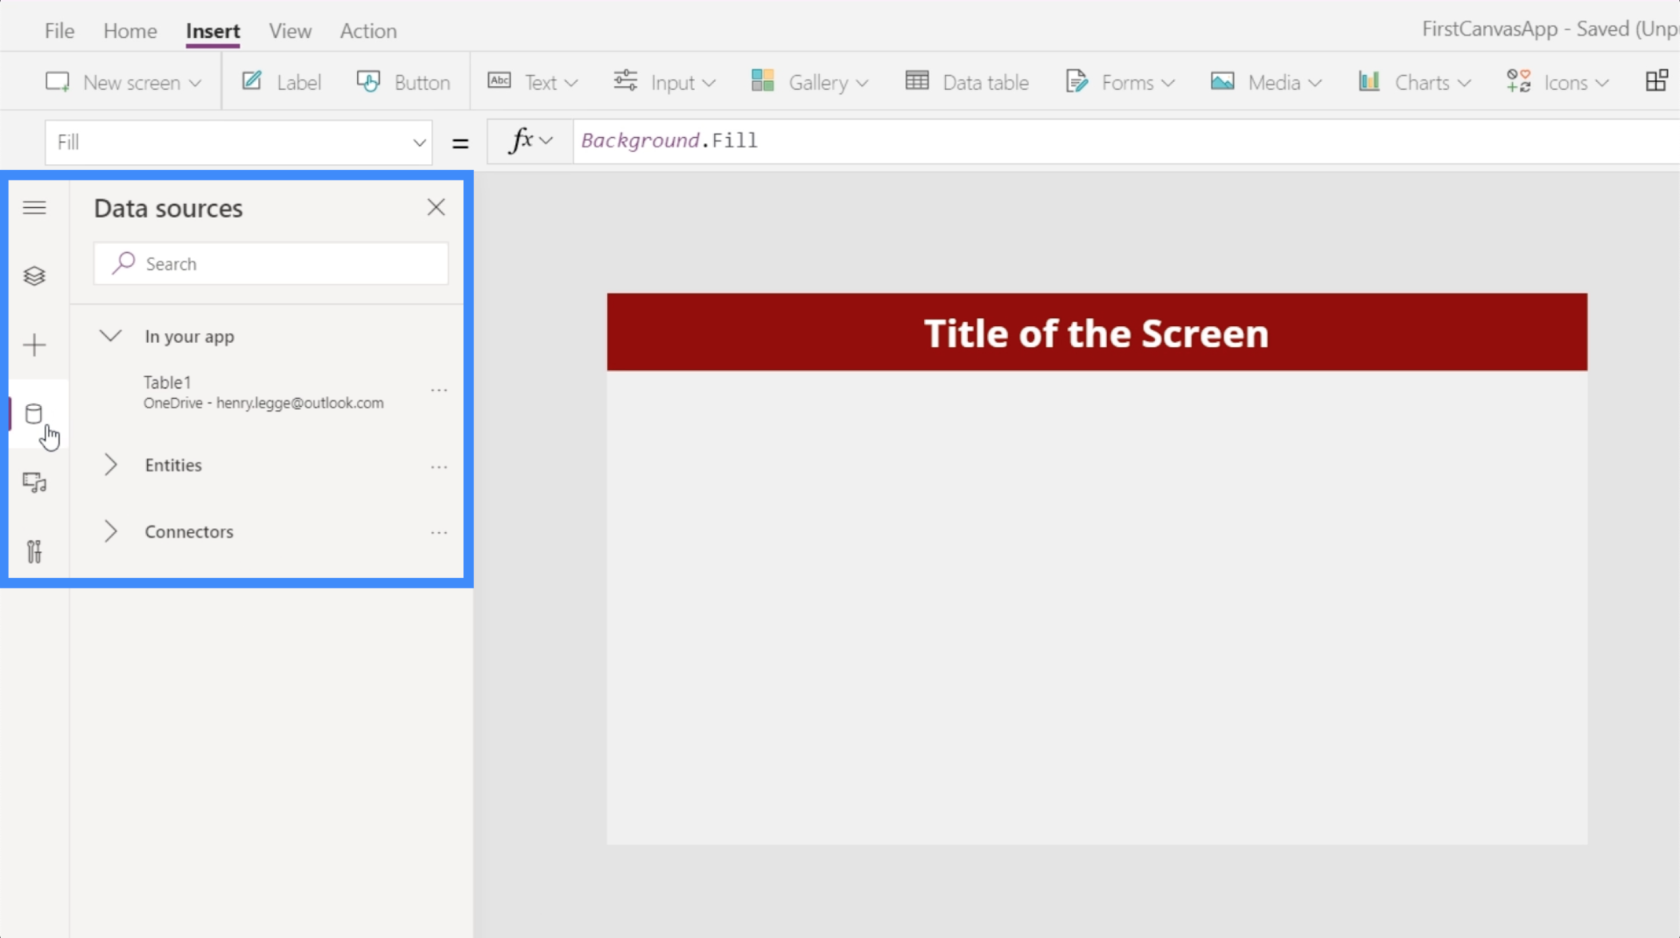
Task: Collapse the In your app section
Action: (x=110, y=336)
